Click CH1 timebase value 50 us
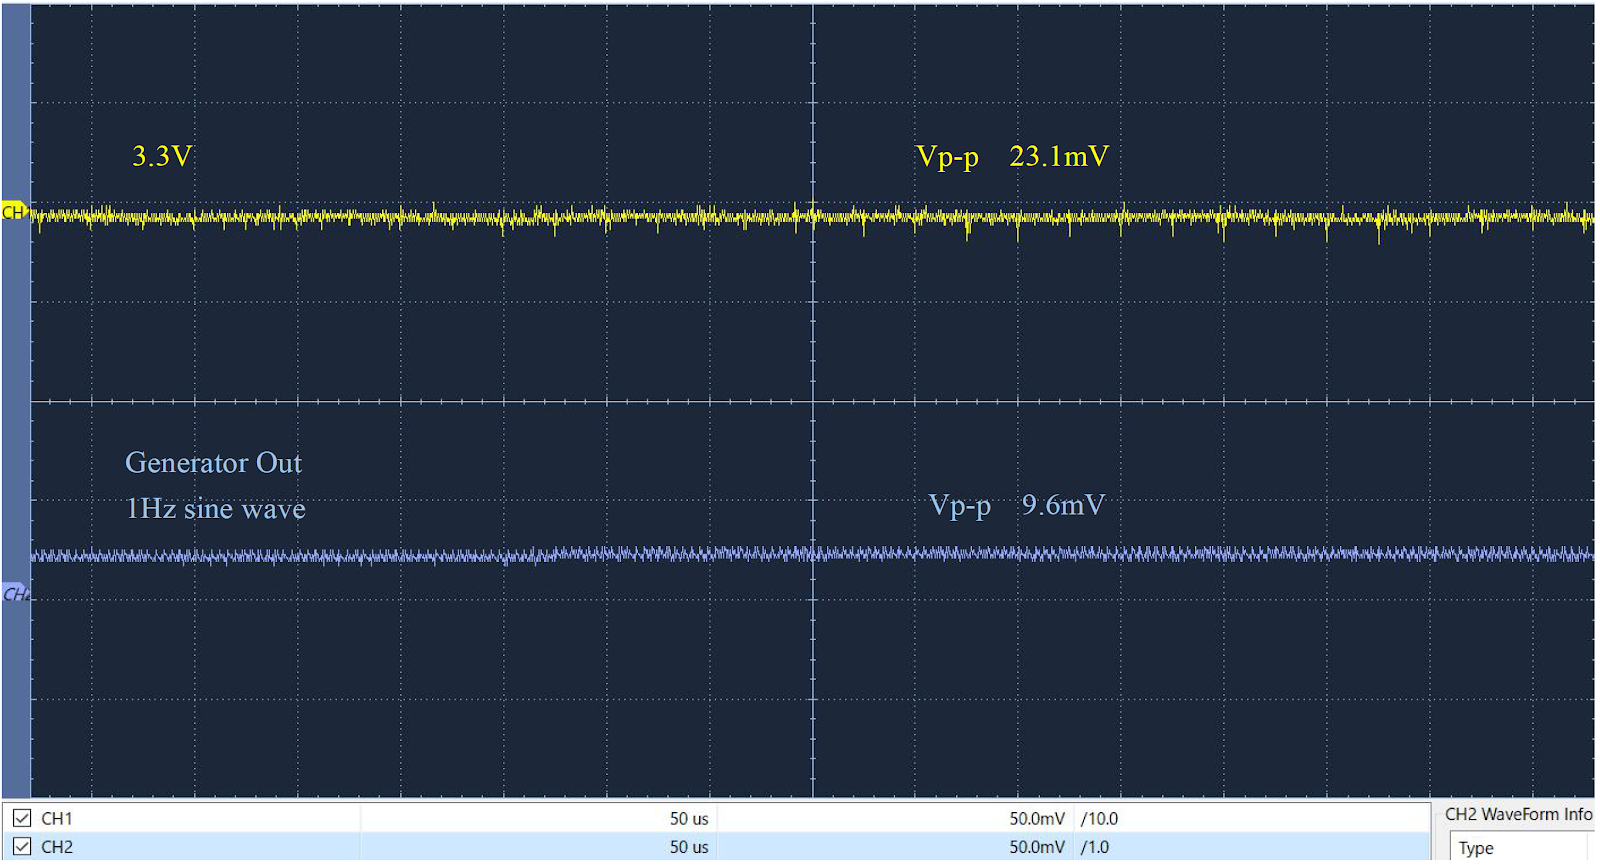The width and height of the screenshot is (1600, 866). click(689, 818)
